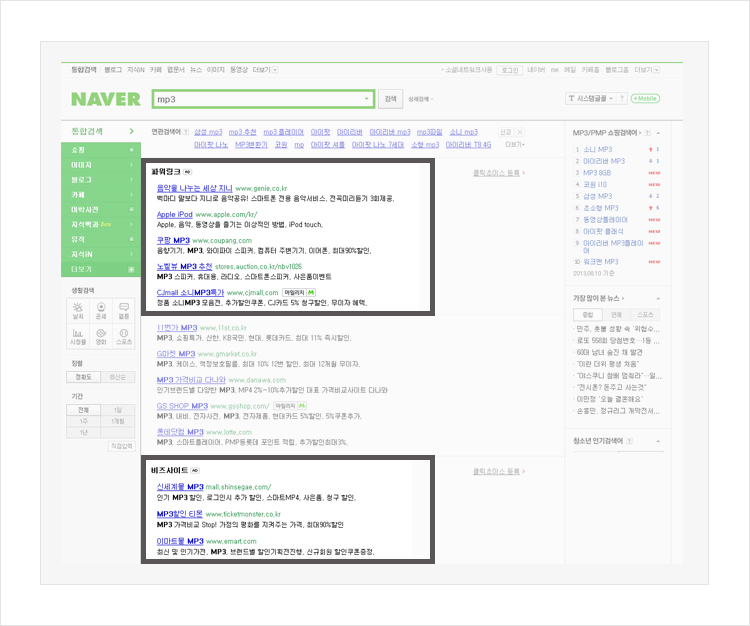The width and height of the screenshot is (750, 626).
Task: Set period filter to 1일
Action: (x=118, y=410)
